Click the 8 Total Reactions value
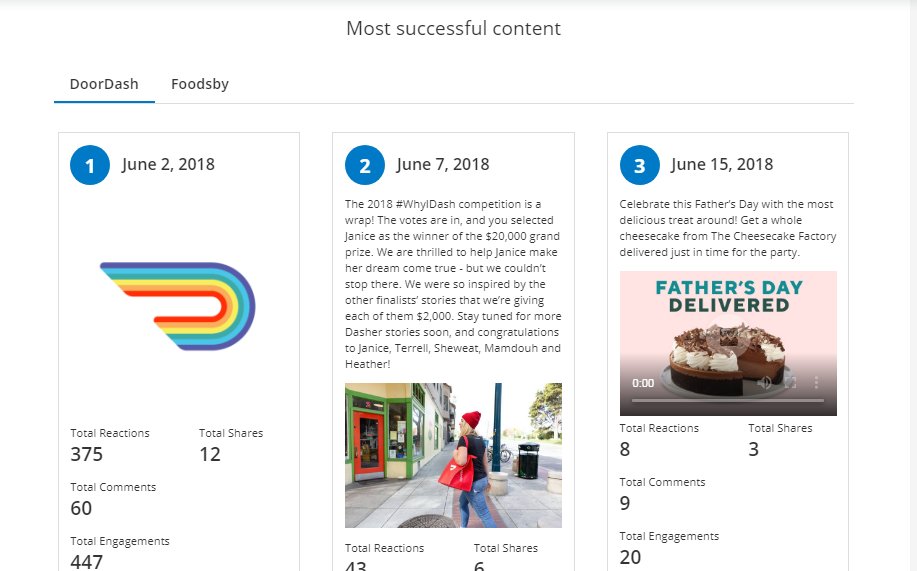The width and height of the screenshot is (917, 571). (625, 449)
